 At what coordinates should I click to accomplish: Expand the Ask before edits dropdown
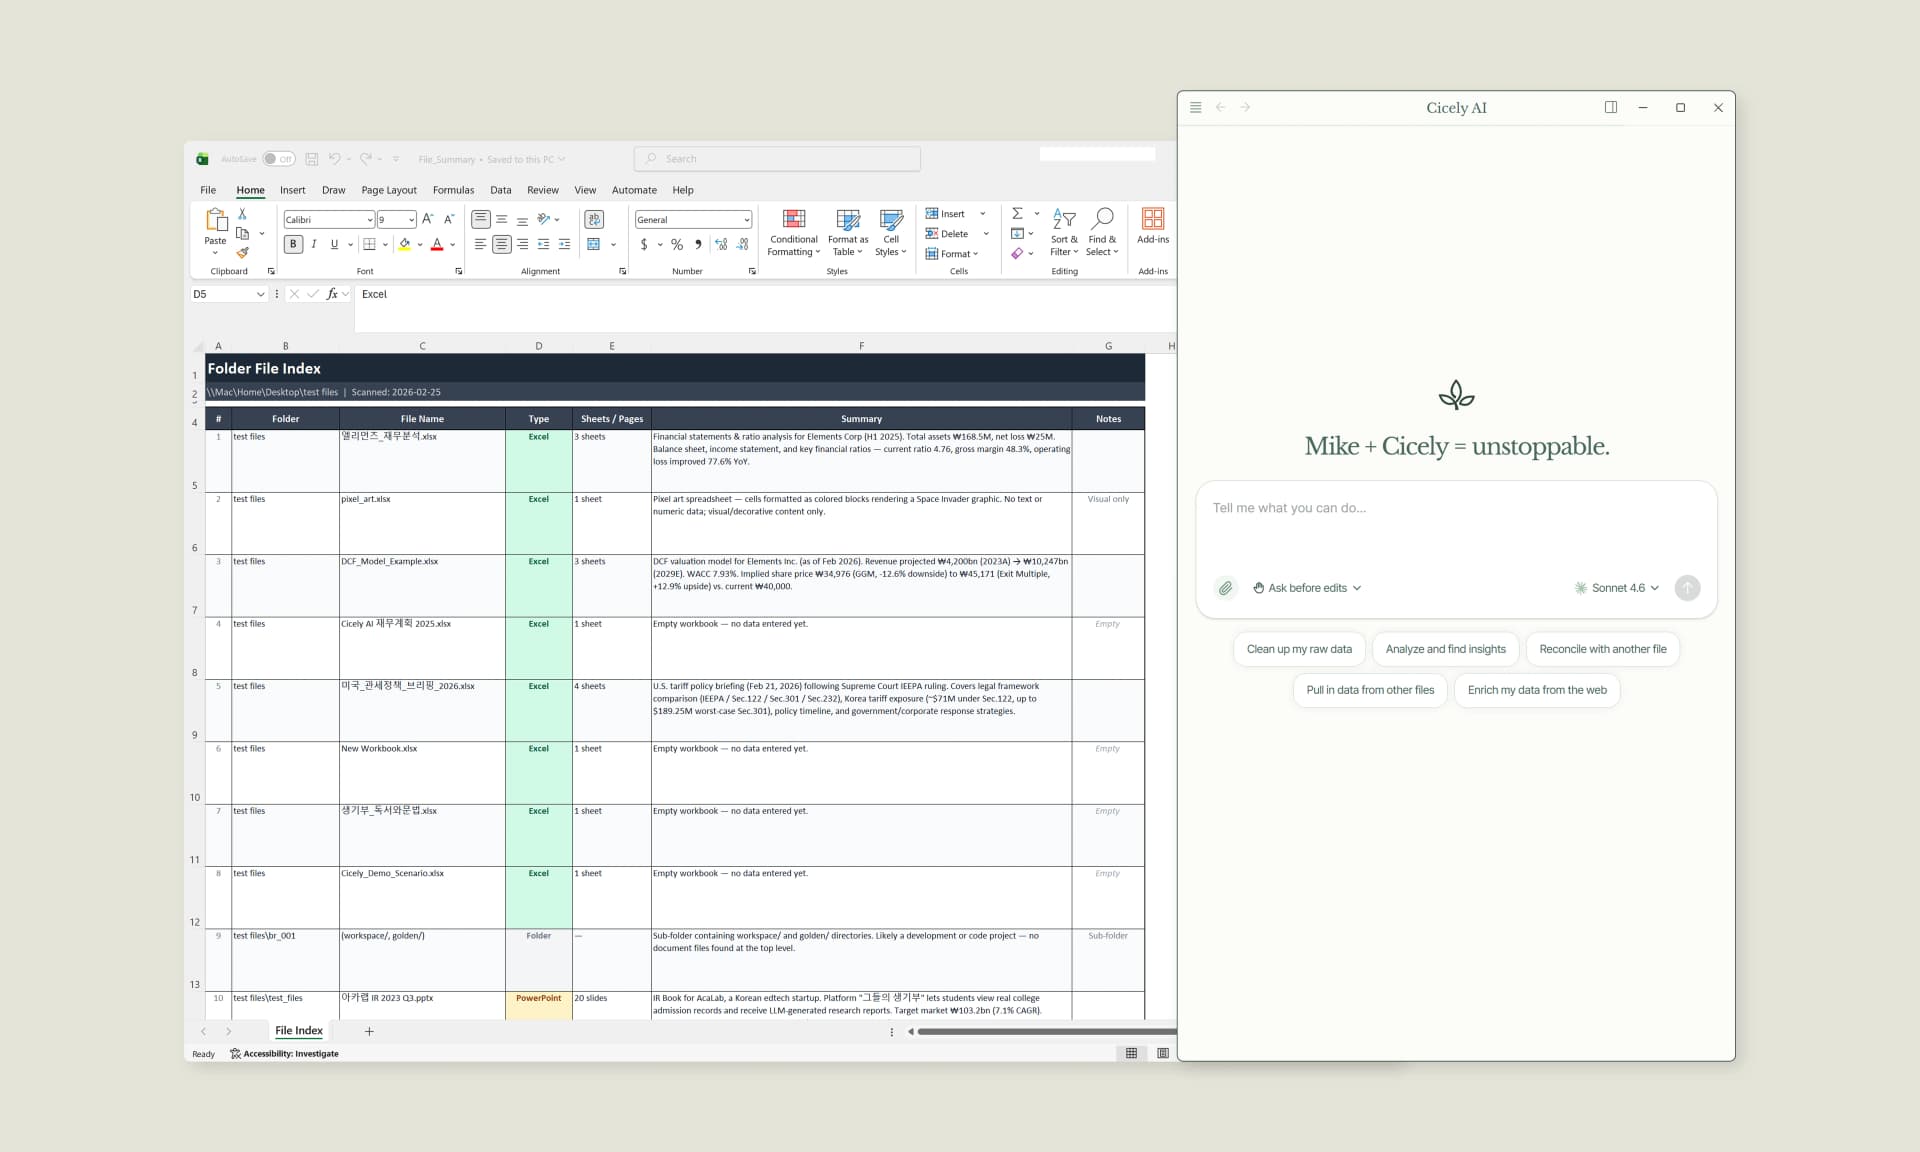[x=1307, y=588]
